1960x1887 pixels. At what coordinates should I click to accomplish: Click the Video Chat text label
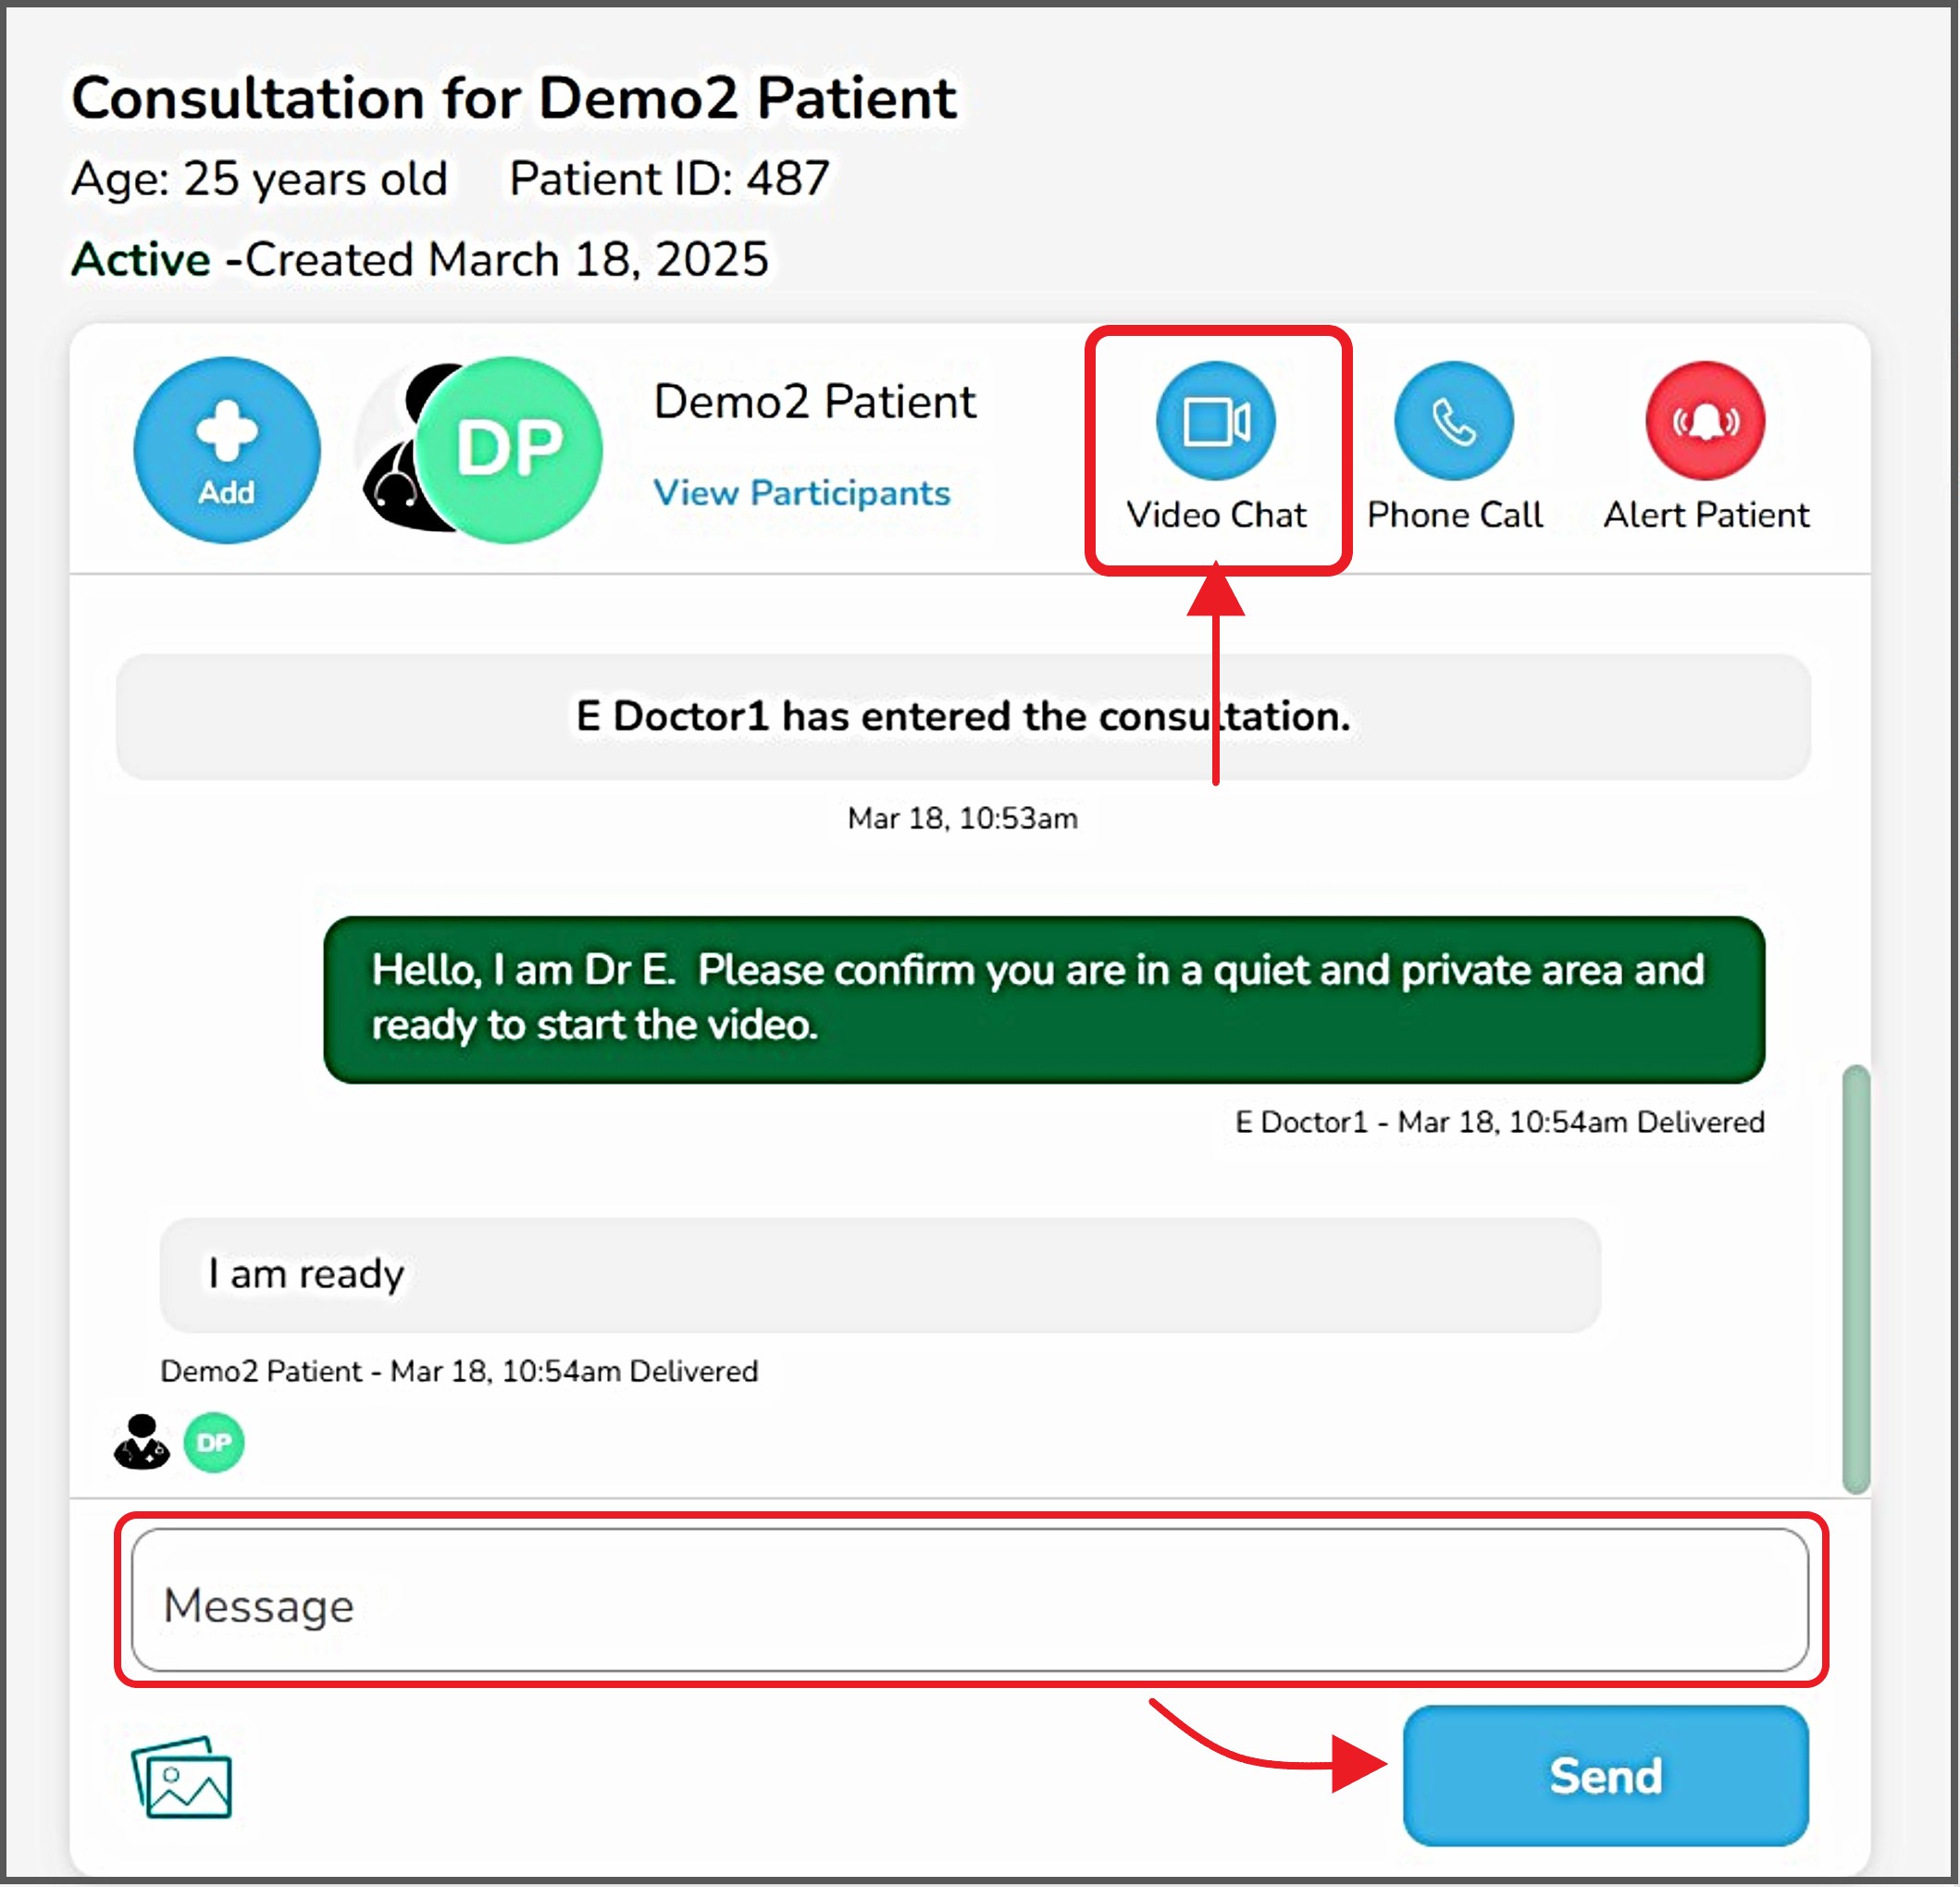point(1216,515)
